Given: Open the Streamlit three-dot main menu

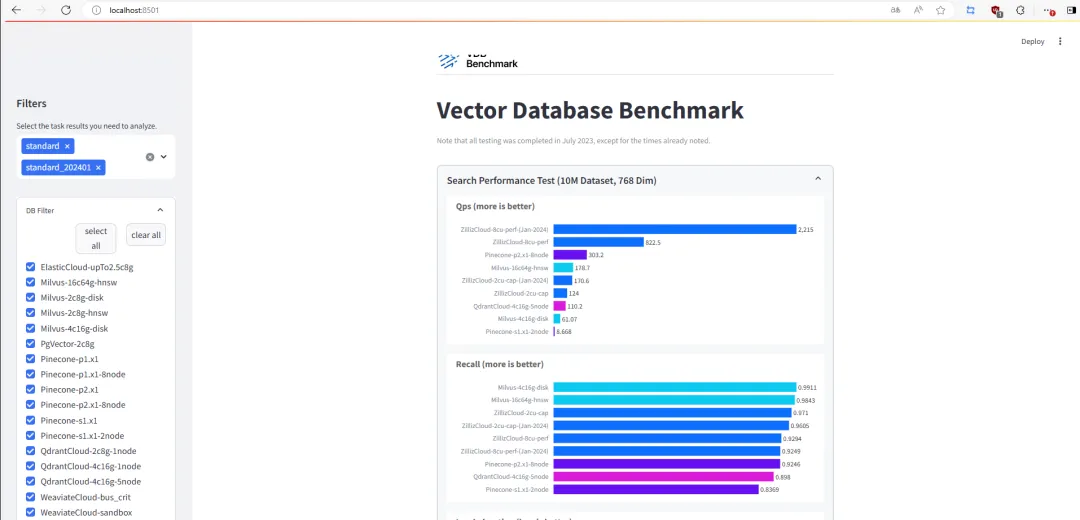Looking at the screenshot, I should coord(1060,41).
